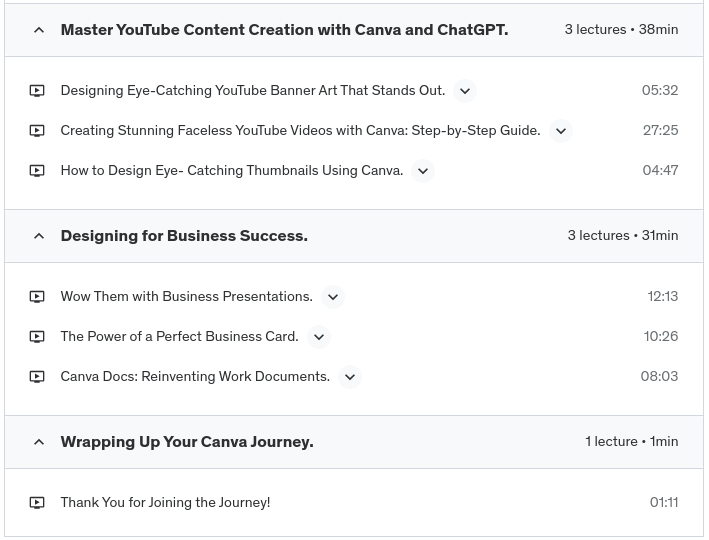Expand description for Business Presentations lecture
Viewport: 709px width, 540px height.
[x=333, y=297]
